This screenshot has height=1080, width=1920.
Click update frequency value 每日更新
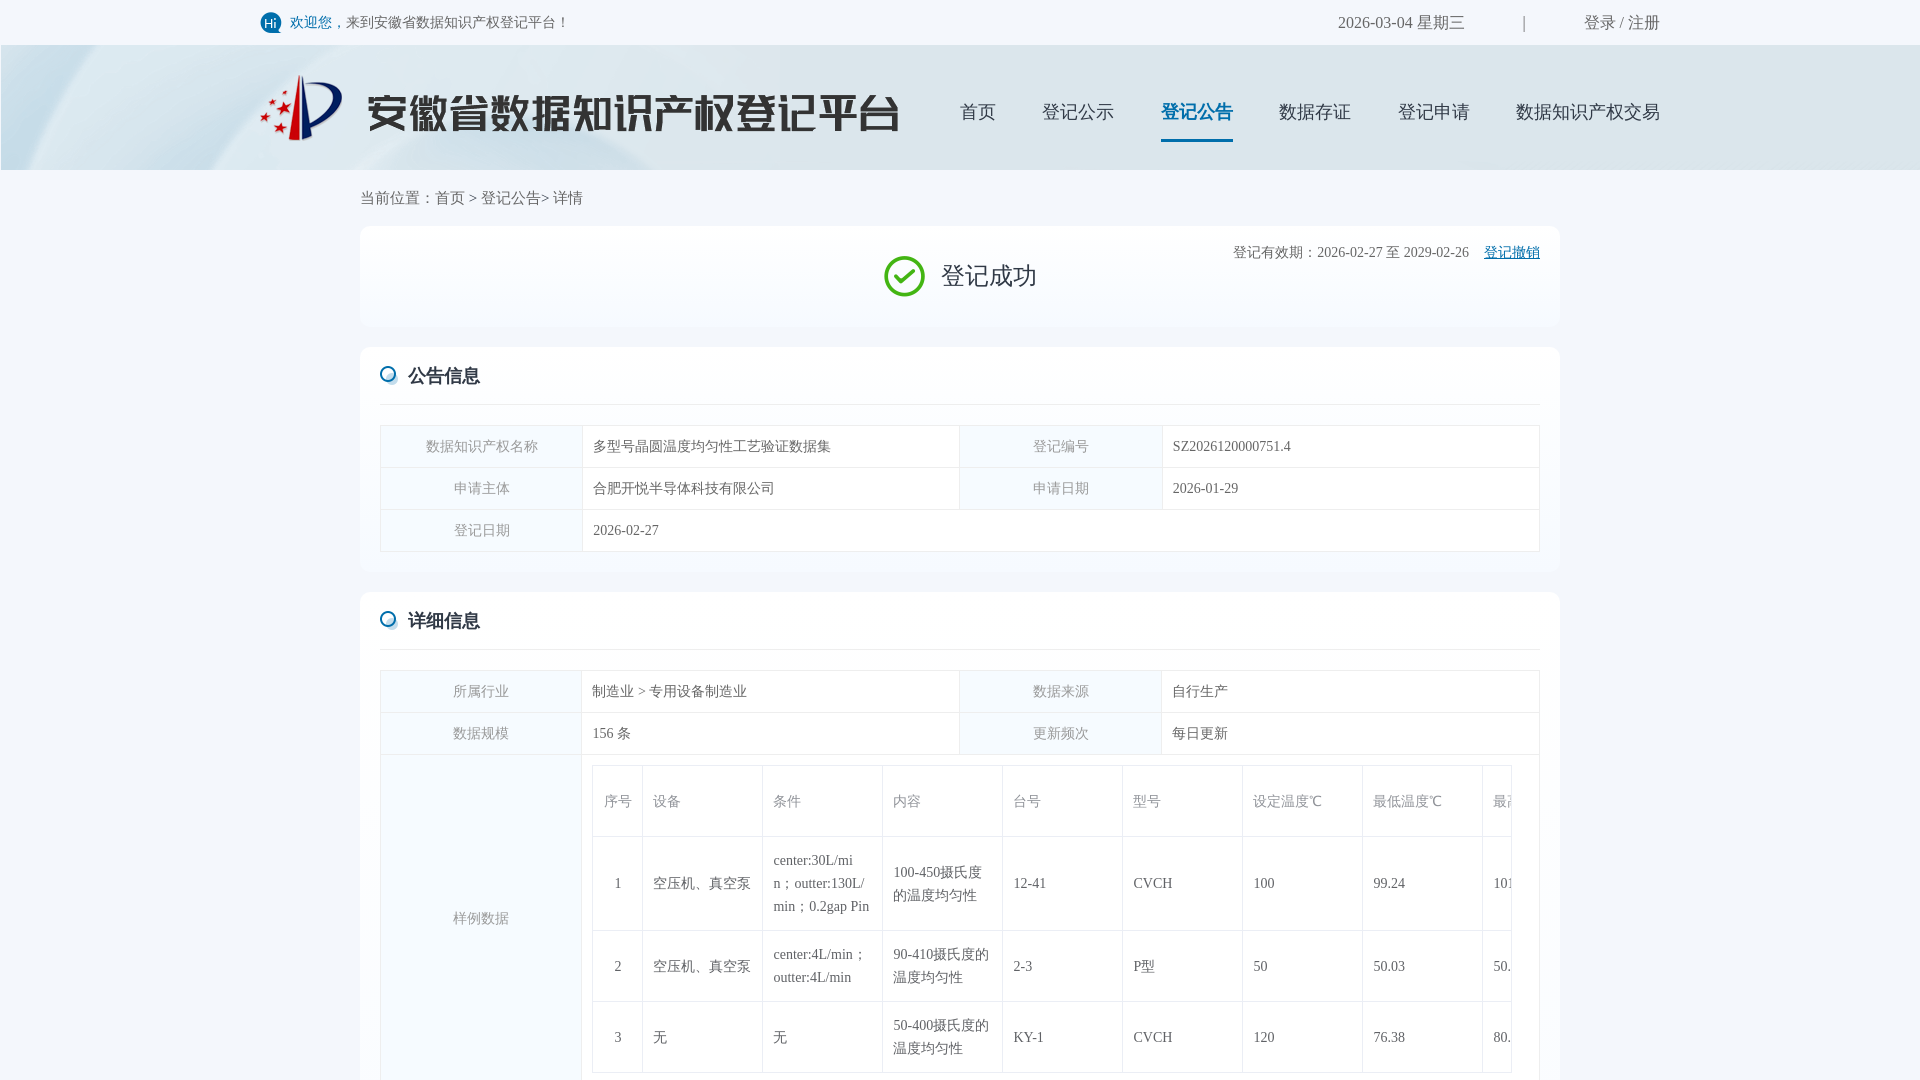(x=1199, y=734)
